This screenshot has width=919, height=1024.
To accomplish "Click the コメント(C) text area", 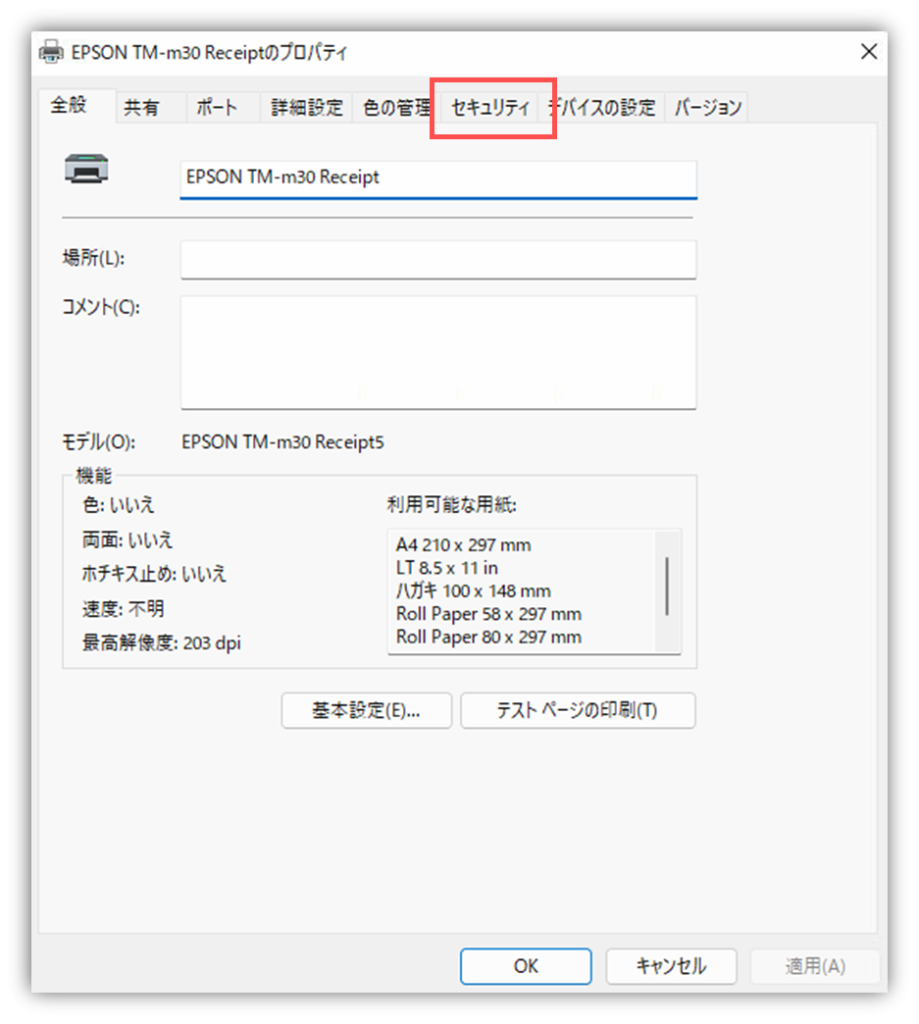I will pos(438,352).
